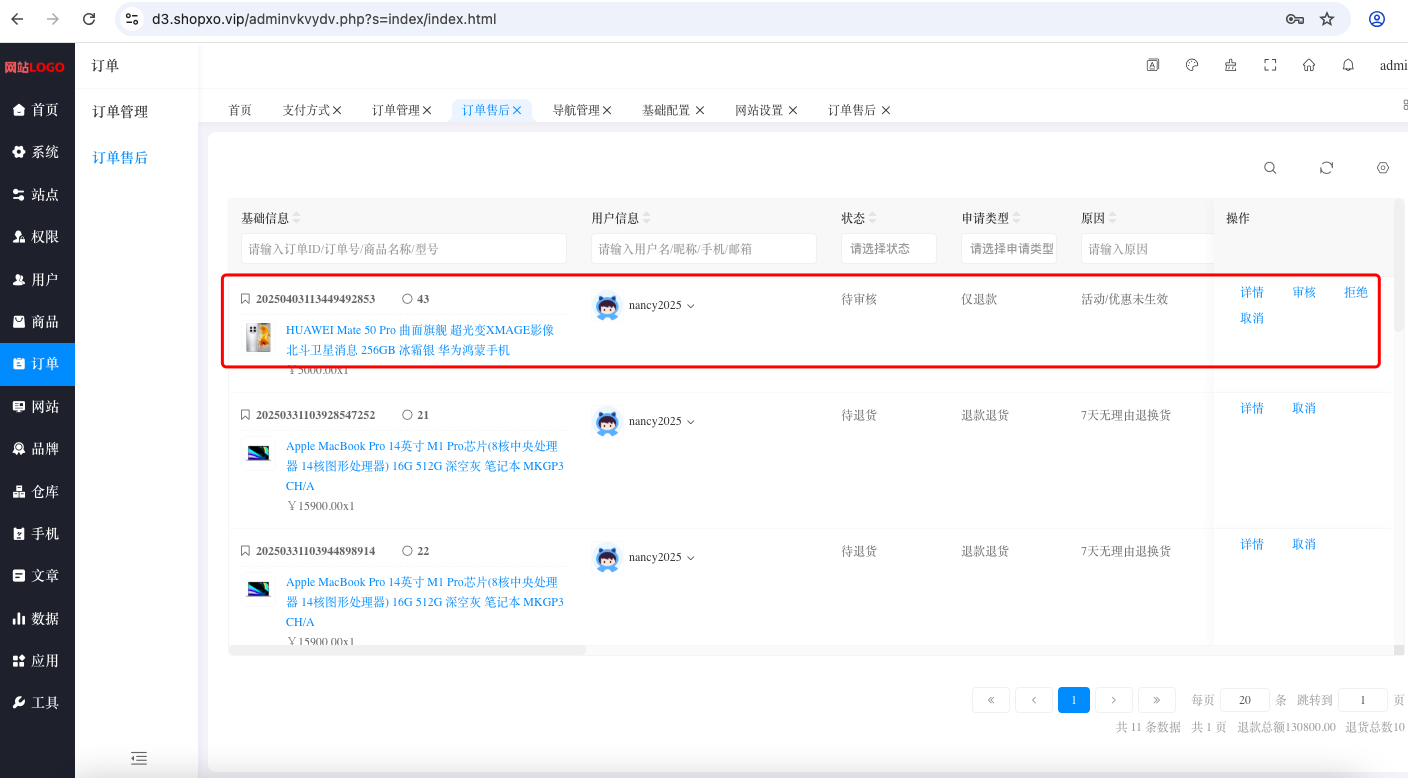Open the notification bell
1408x778 pixels.
pyautogui.click(x=1348, y=65)
